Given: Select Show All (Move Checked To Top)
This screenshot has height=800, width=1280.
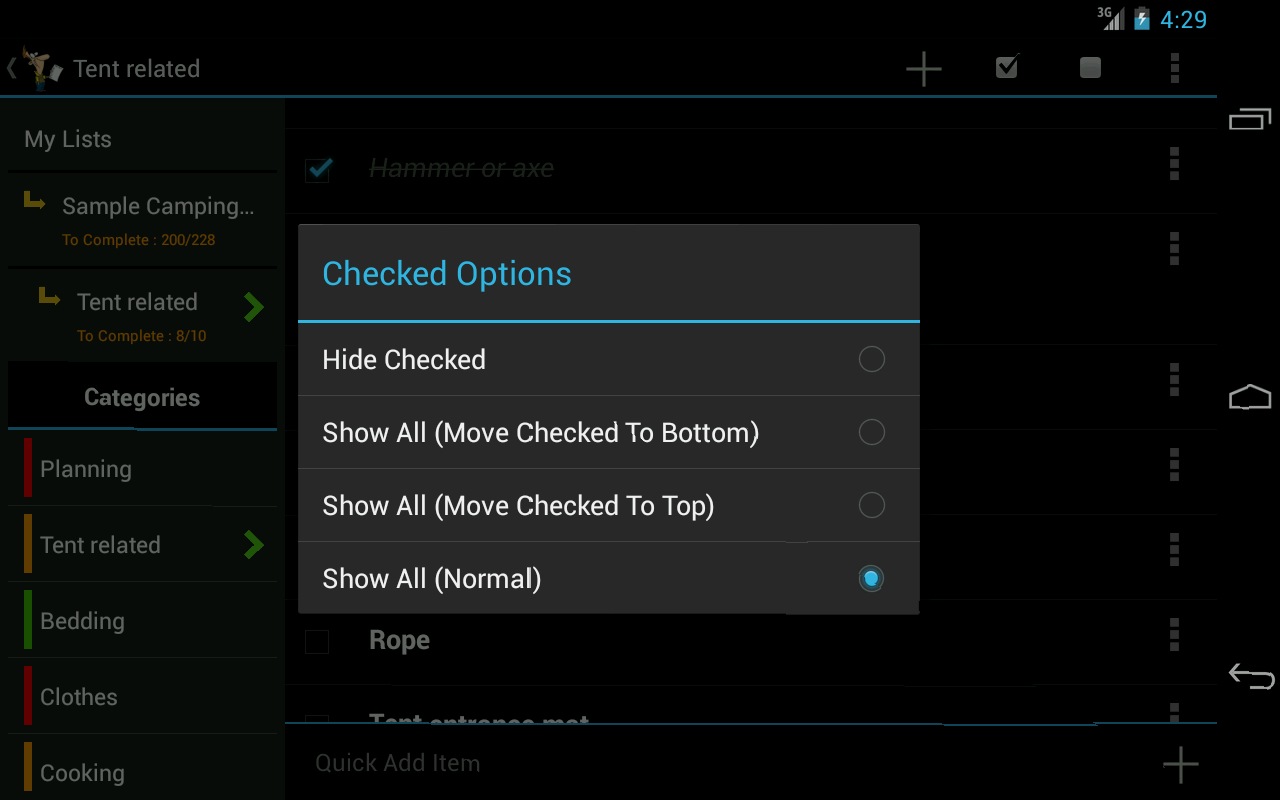Looking at the screenshot, I should click(871, 505).
